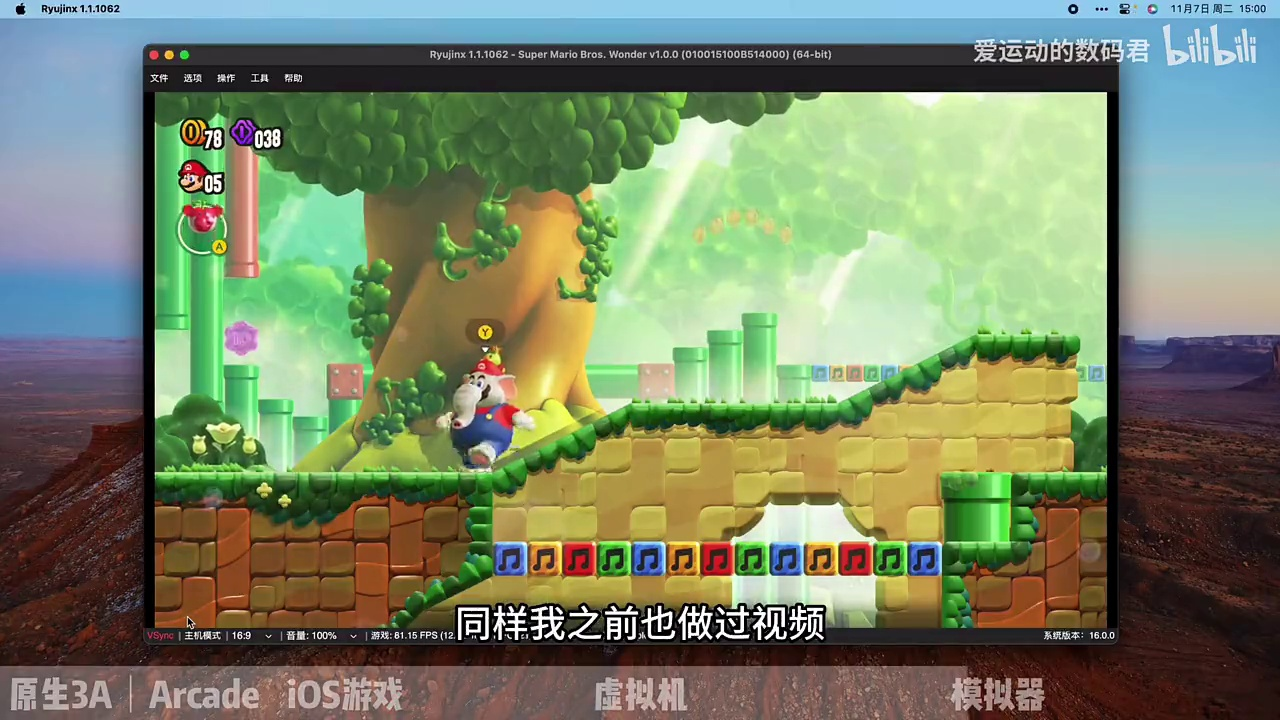Open the 帮助 menu
The image size is (1280, 720).
(x=293, y=78)
